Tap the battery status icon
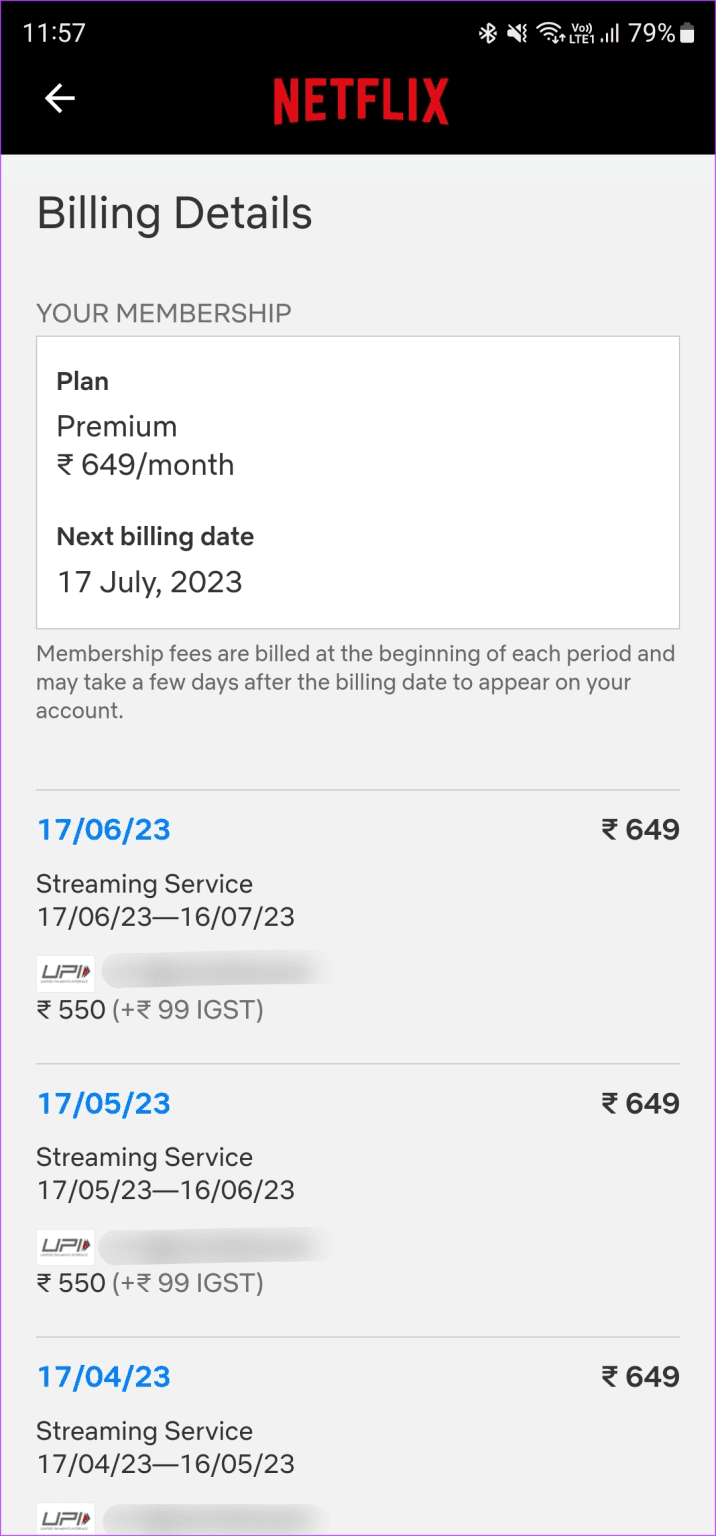716x1536 pixels. point(687,34)
